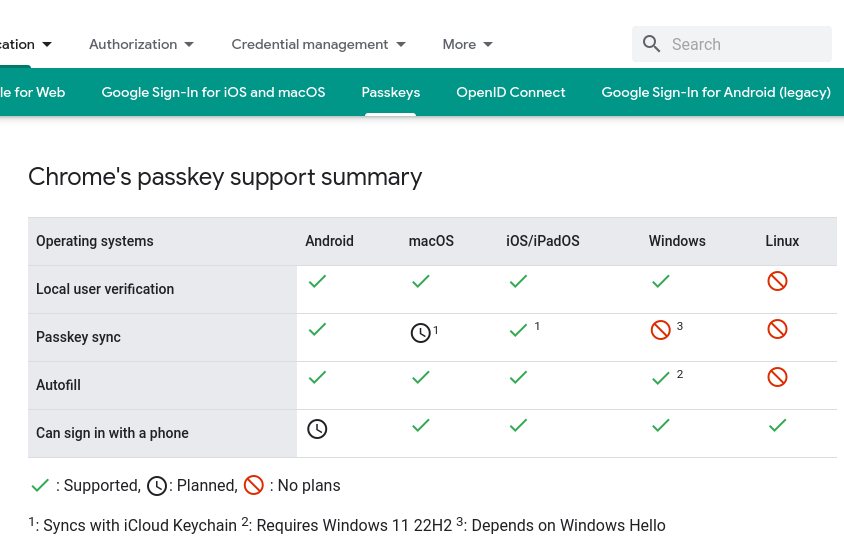Open the OpenID Connect tab

pyautogui.click(x=511, y=93)
